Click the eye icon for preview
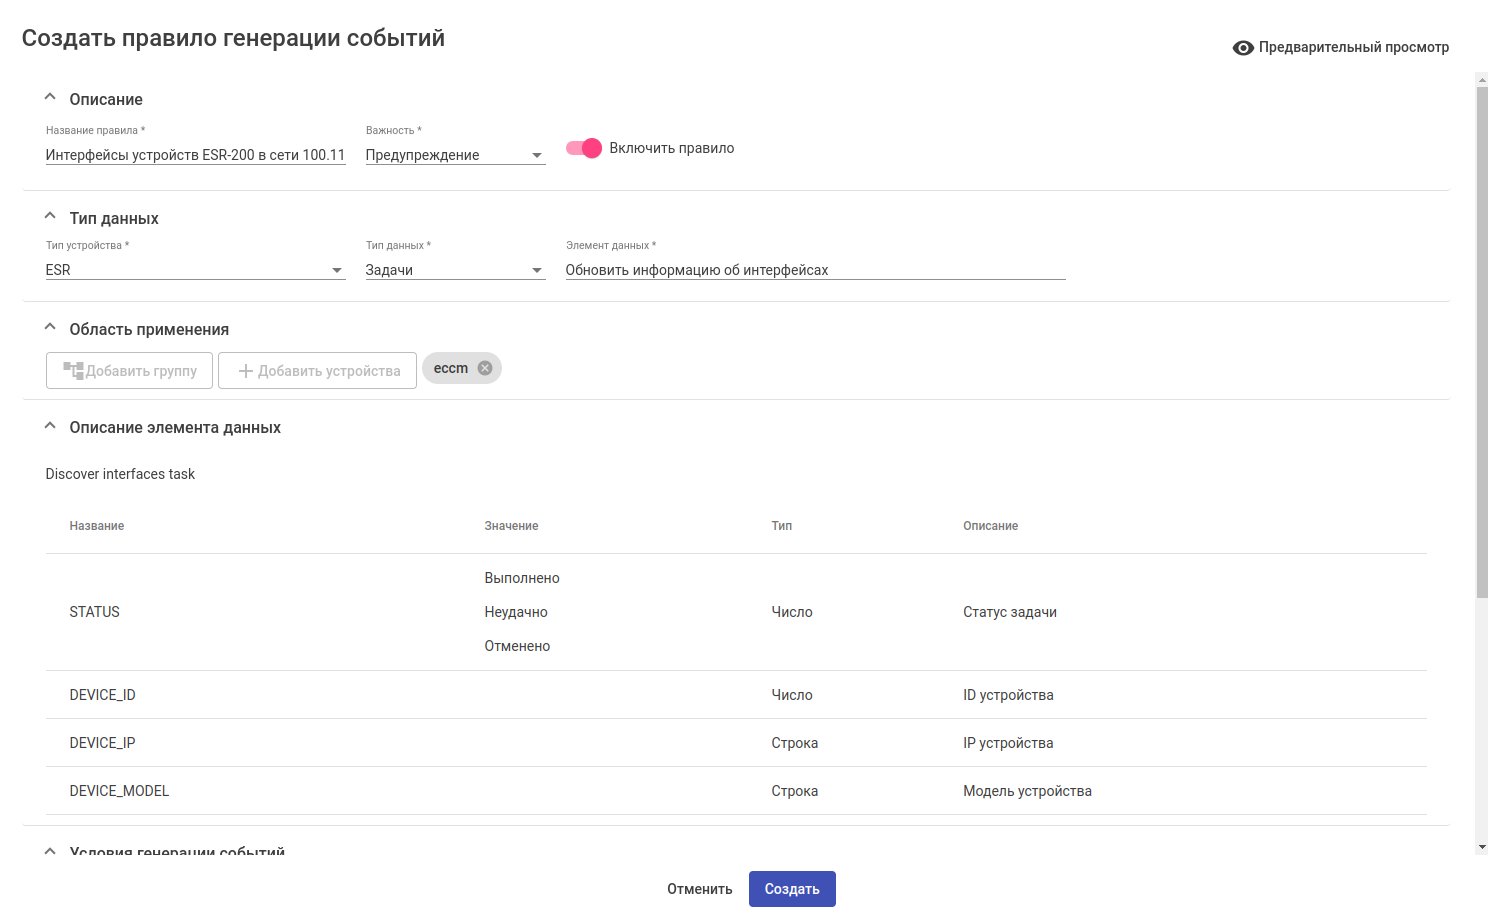Viewport: 1488px width, 921px height. click(1243, 48)
